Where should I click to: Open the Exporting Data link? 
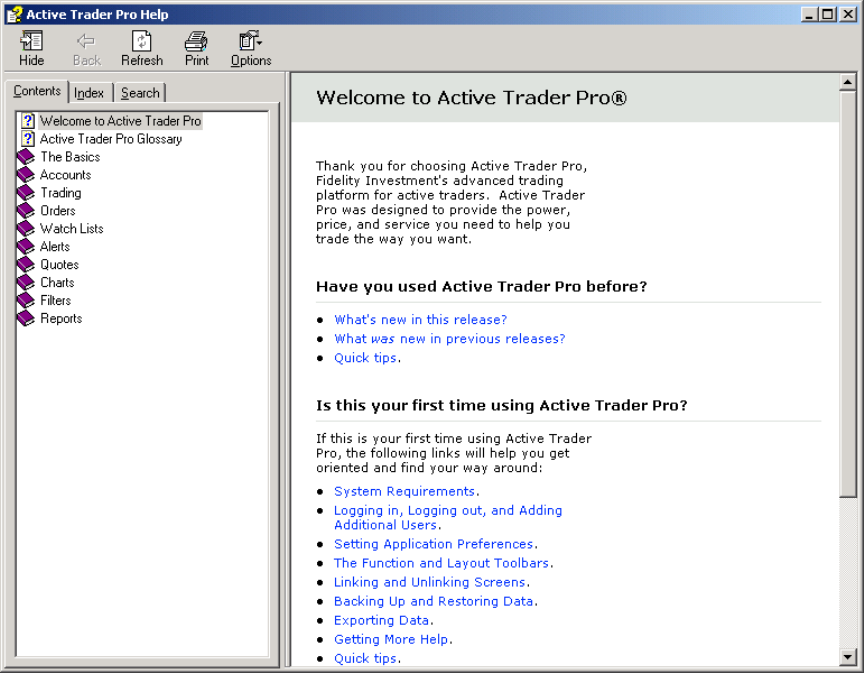(x=381, y=621)
